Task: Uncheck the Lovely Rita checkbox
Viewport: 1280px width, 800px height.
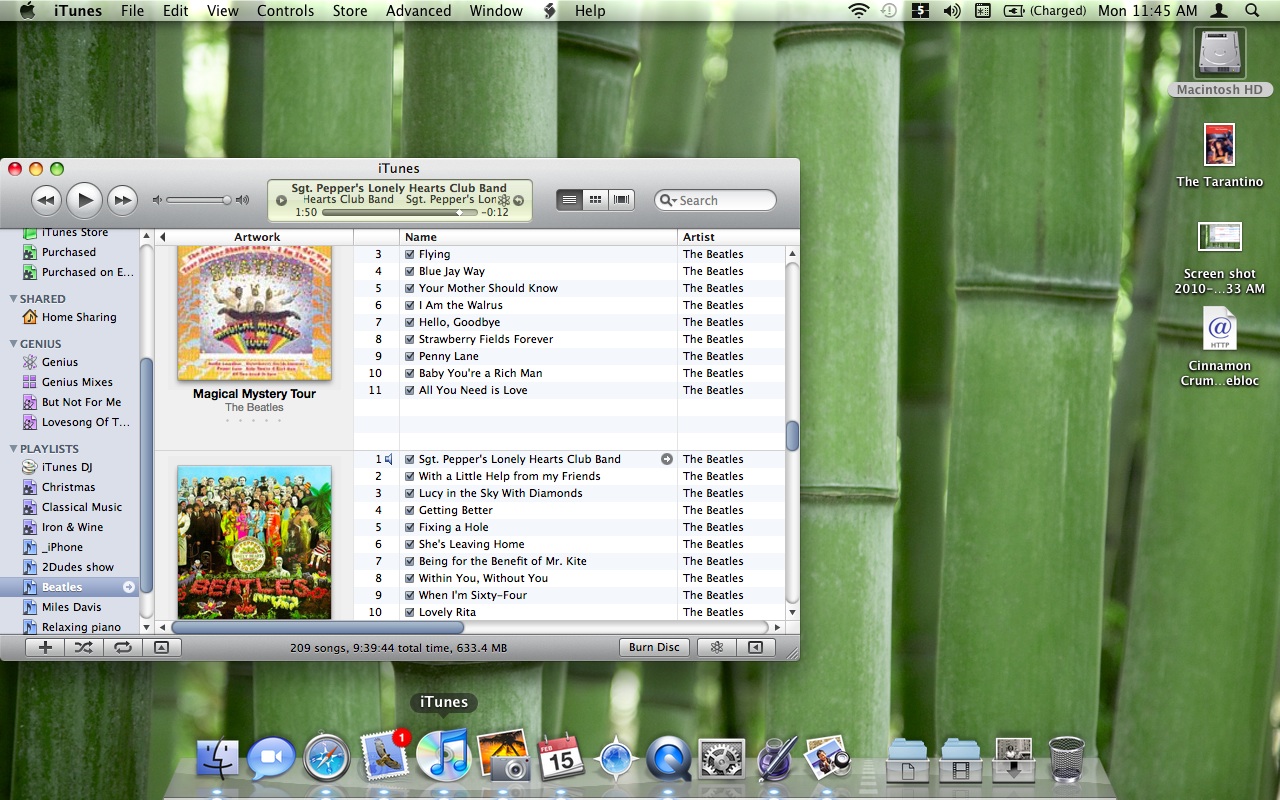Action: (x=409, y=612)
